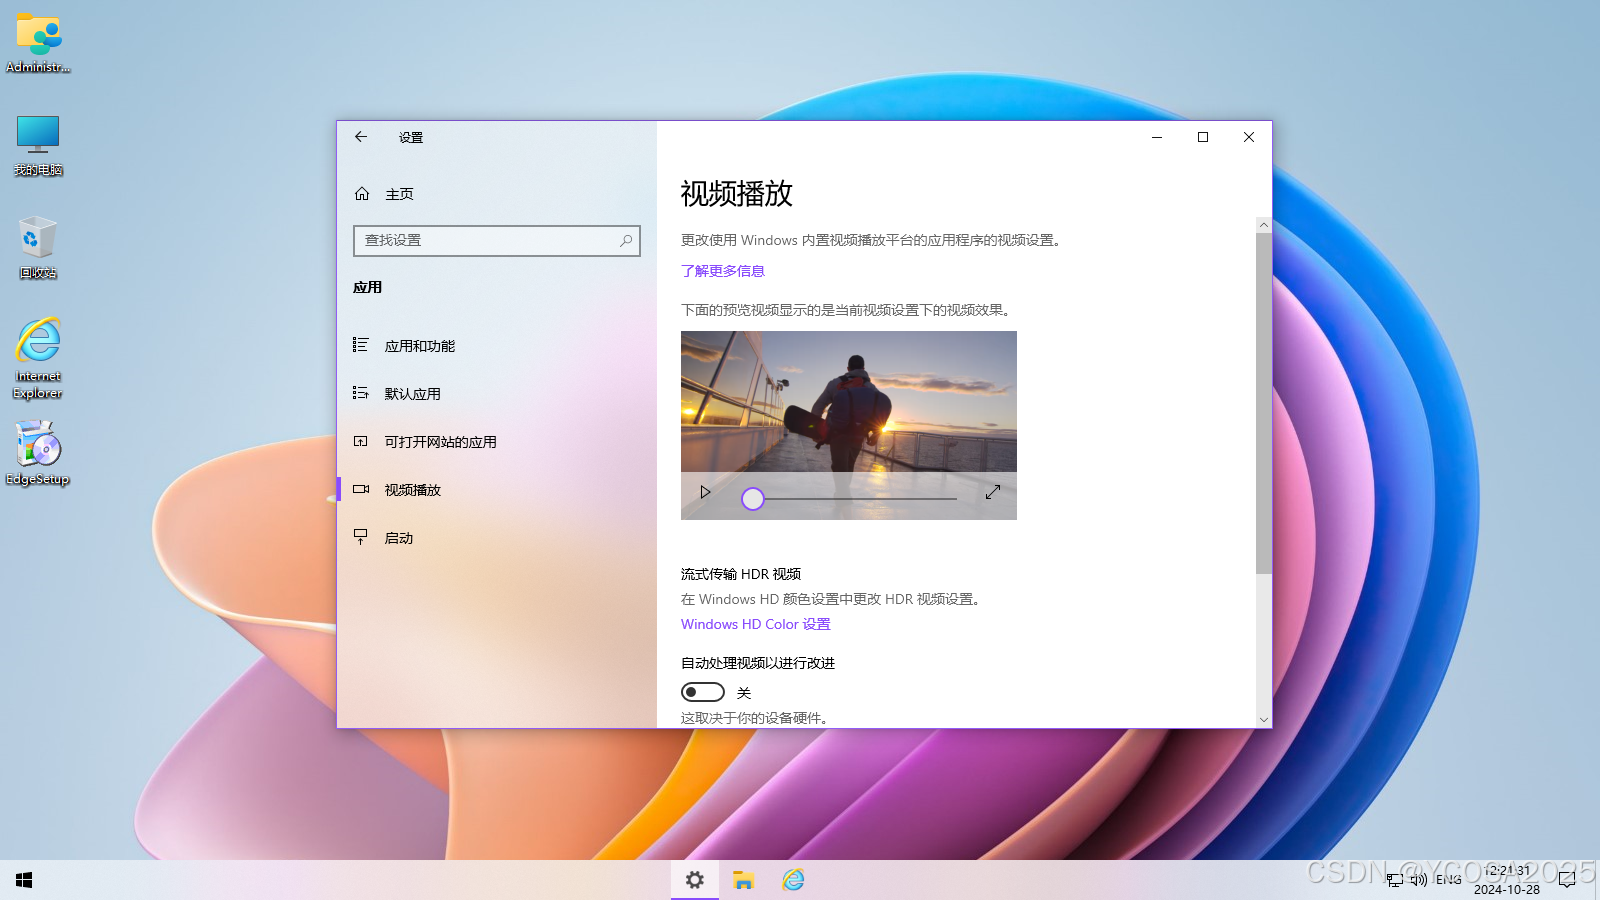Select the Administrator folder desktop icon
This screenshot has height=900, width=1600.
(x=38, y=43)
